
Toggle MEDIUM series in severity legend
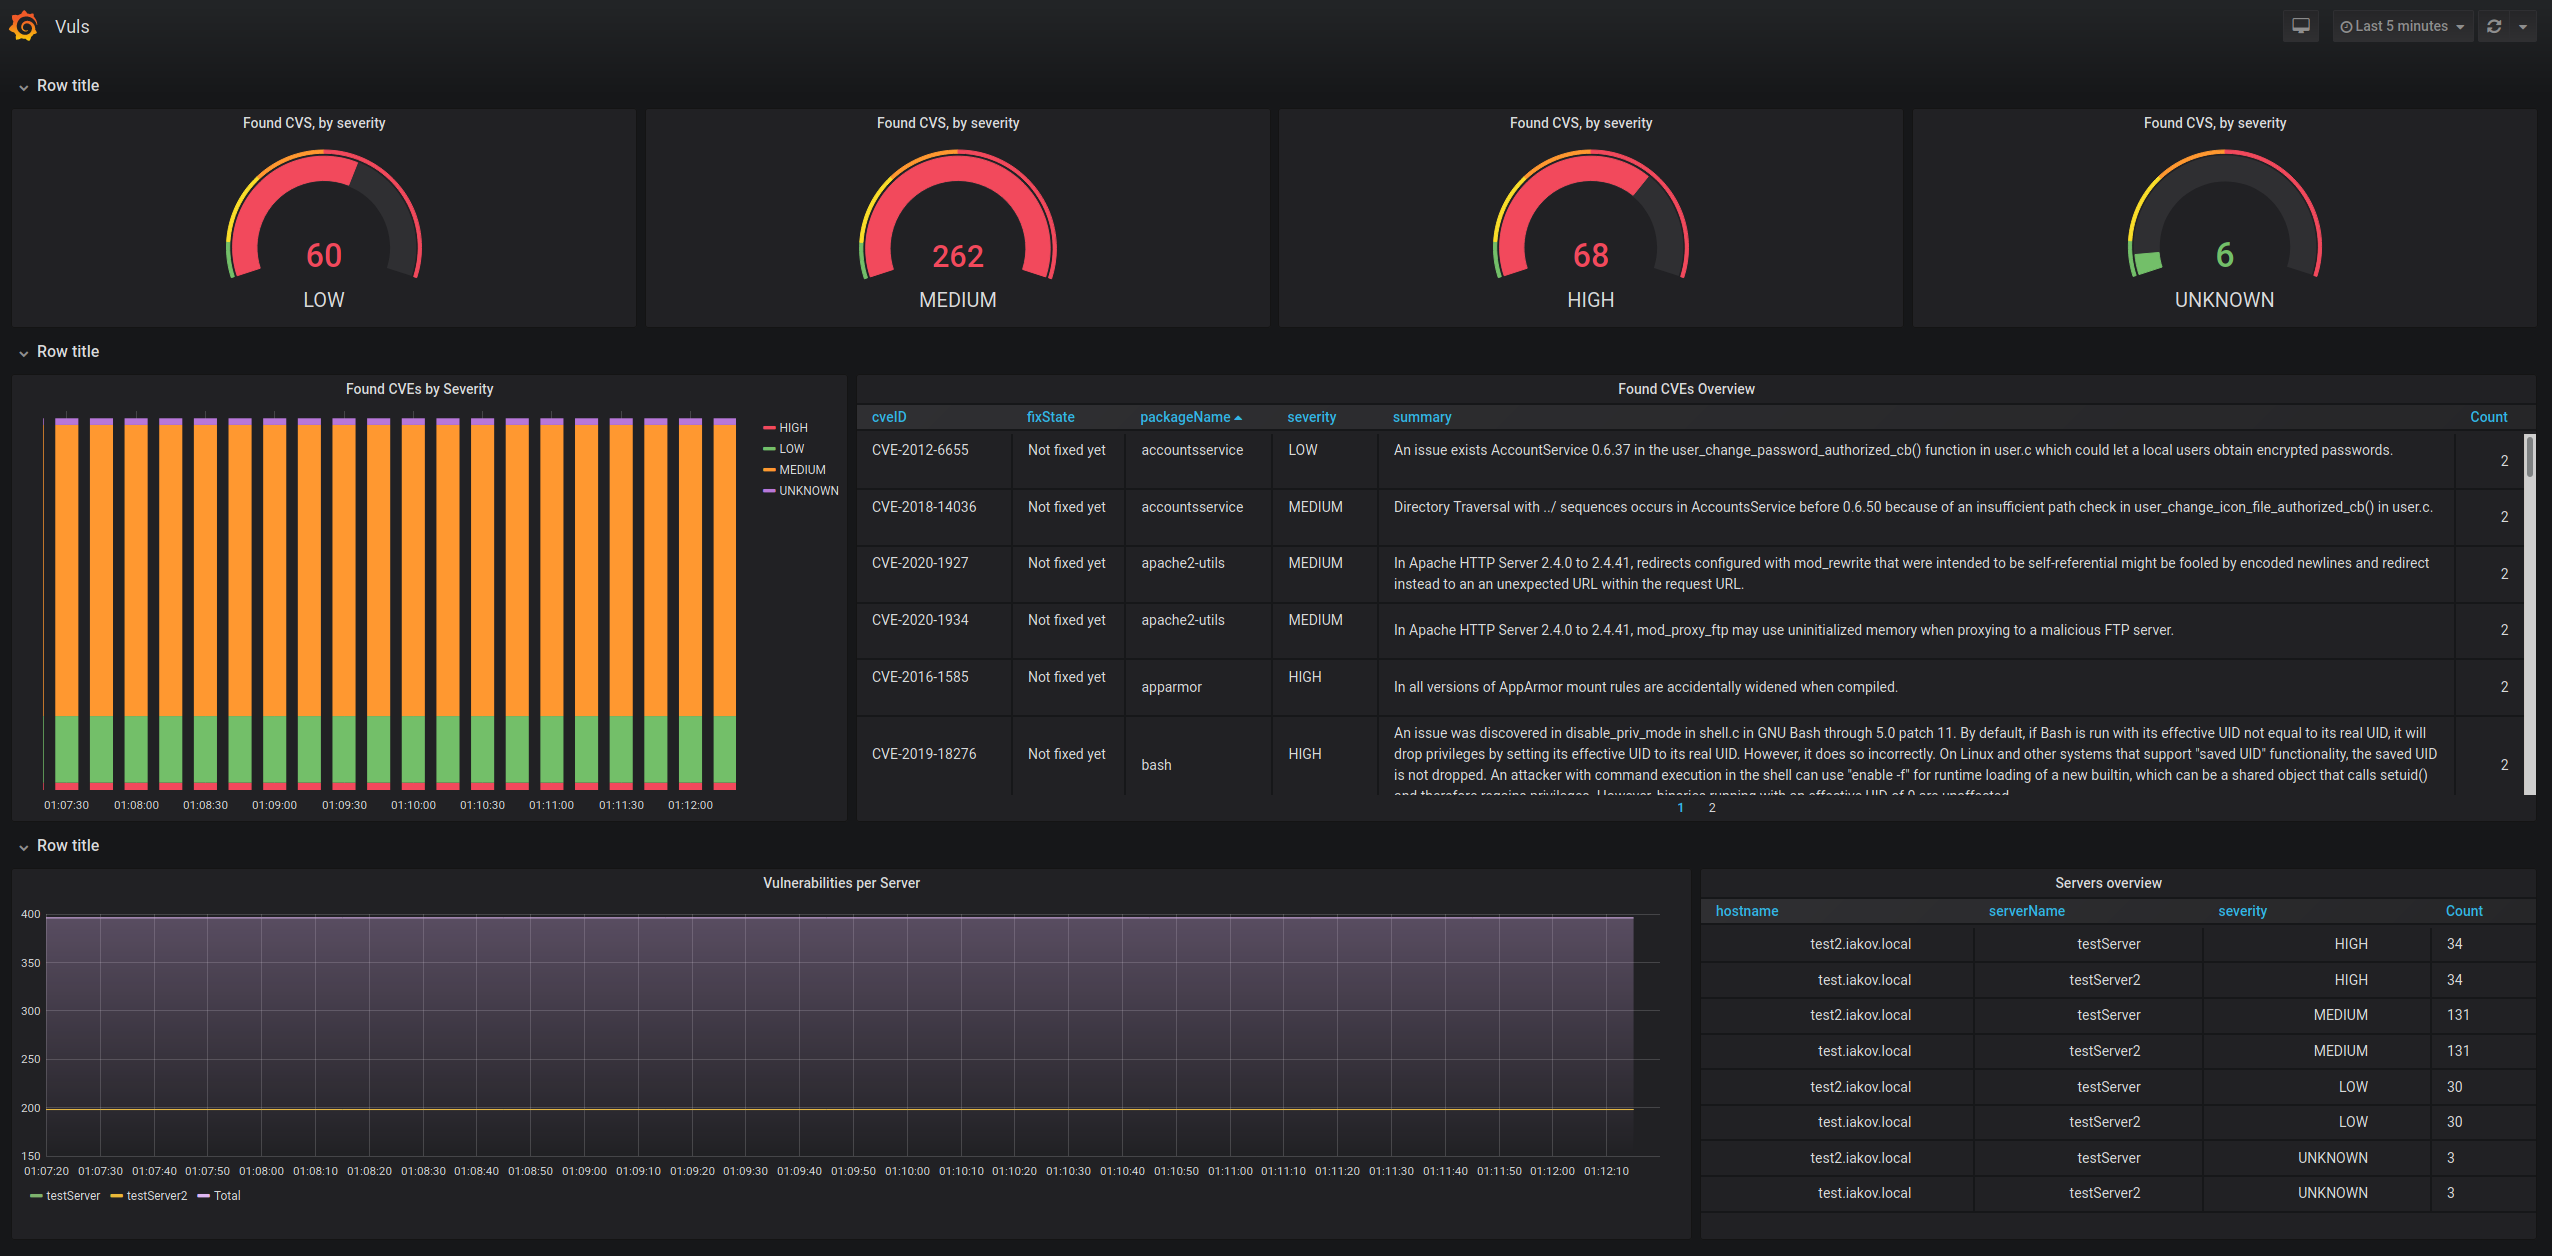pos(802,470)
